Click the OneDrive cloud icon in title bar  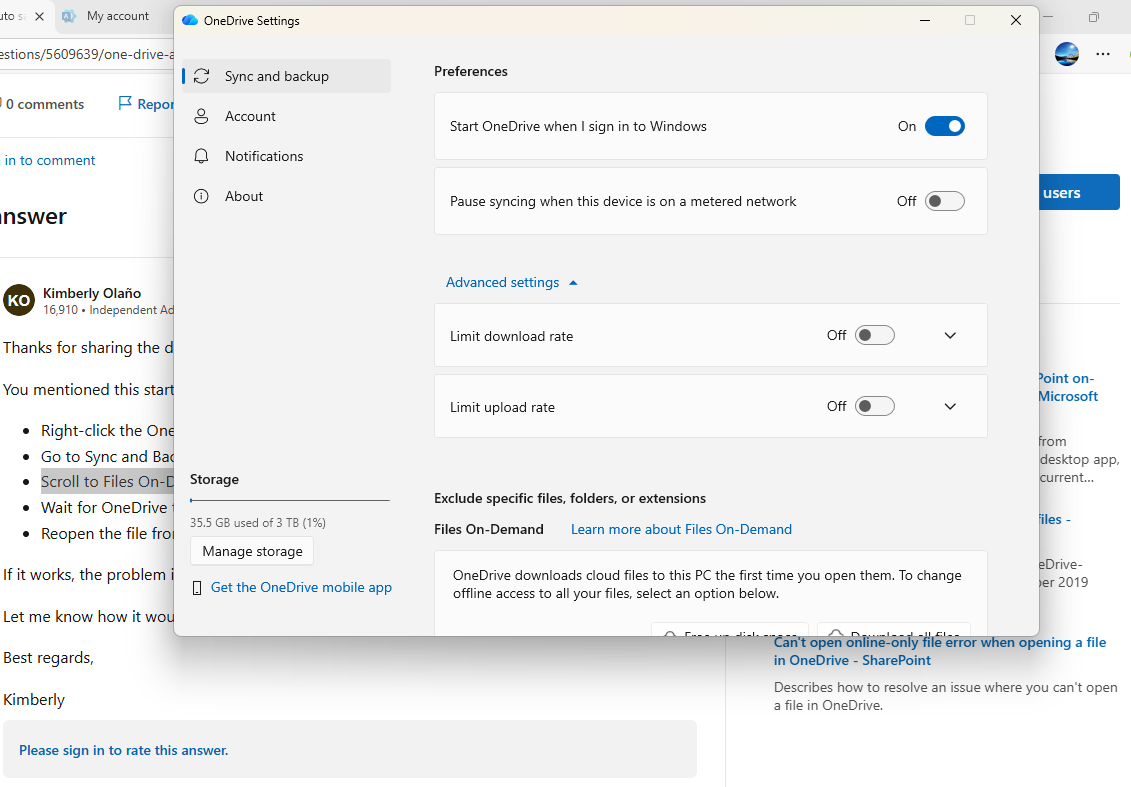(x=194, y=20)
